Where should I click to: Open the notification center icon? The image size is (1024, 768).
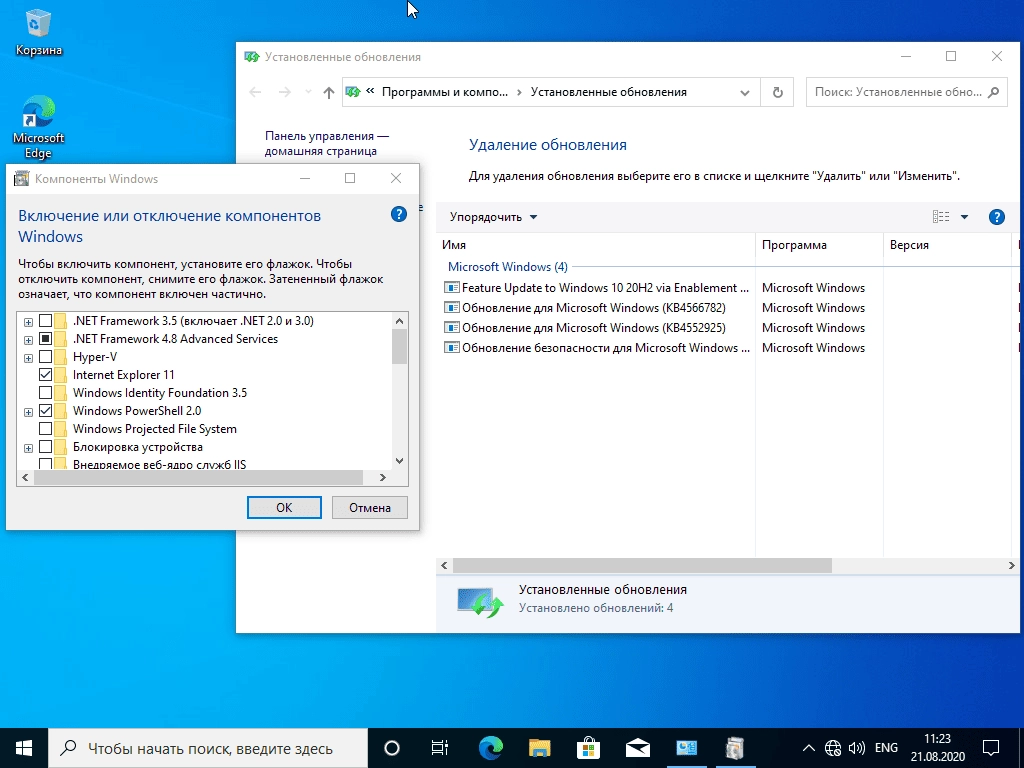click(x=991, y=748)
